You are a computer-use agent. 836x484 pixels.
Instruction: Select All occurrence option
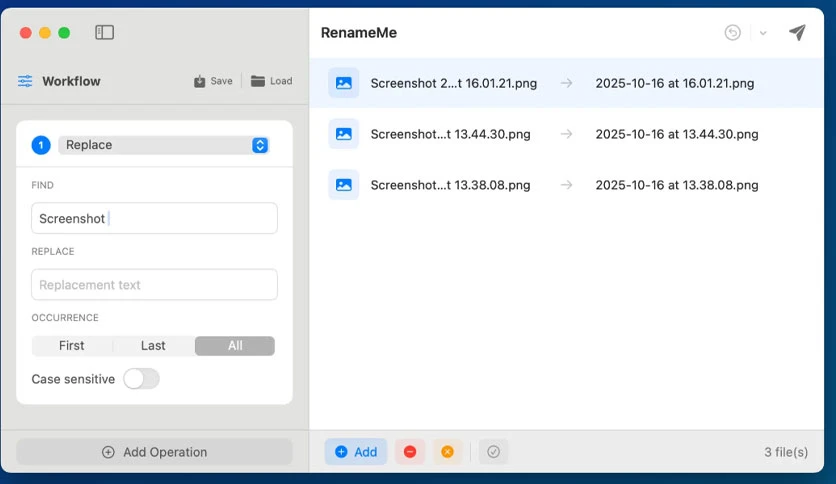coord(235,346)
